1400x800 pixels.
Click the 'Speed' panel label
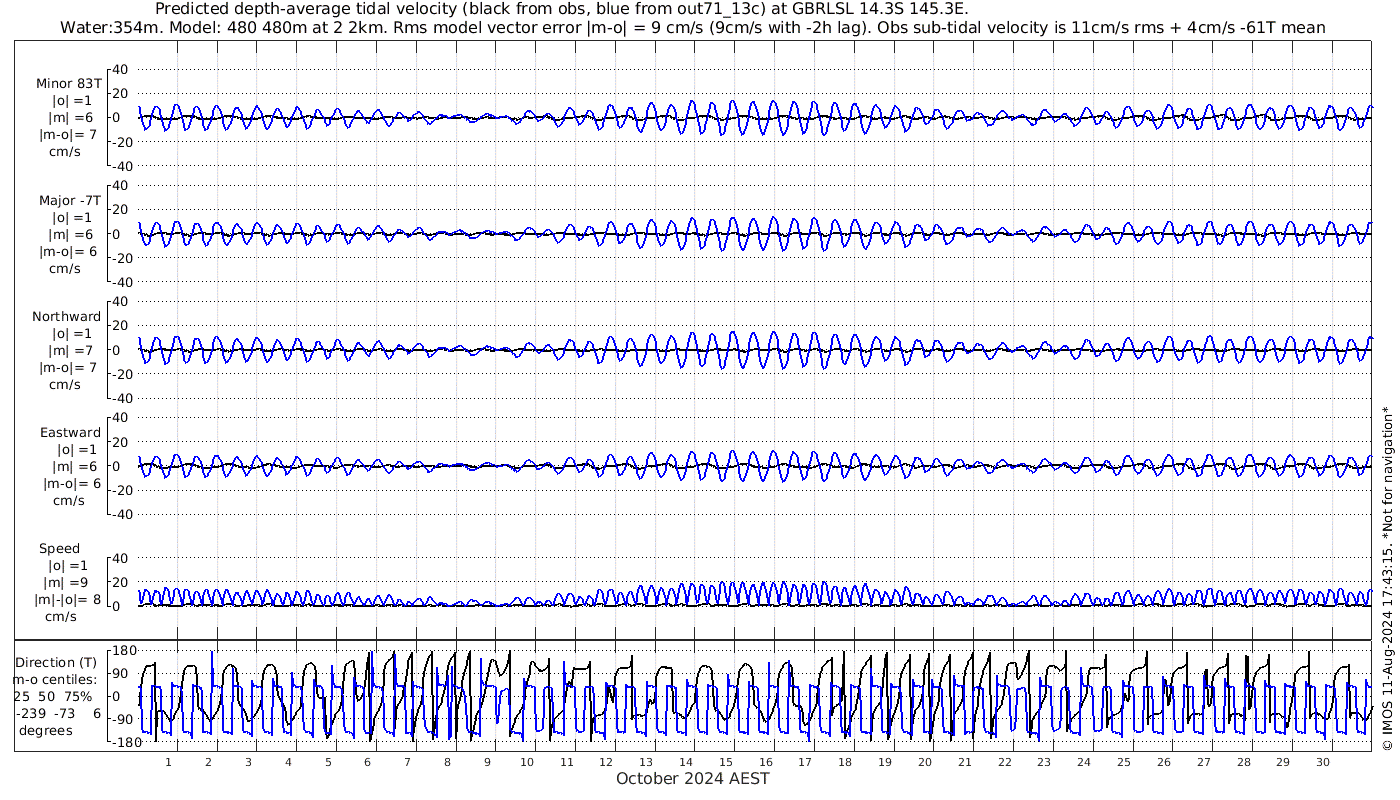coord(60,549)
